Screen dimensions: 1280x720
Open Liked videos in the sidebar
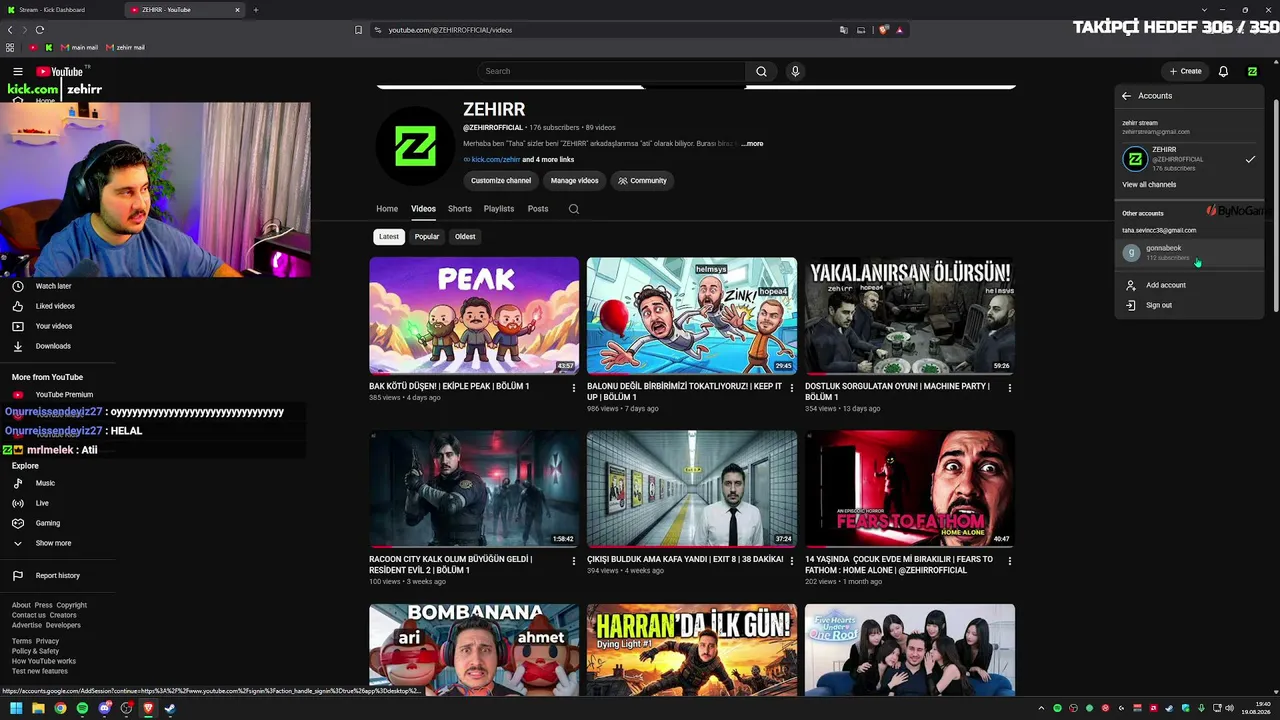55,306
